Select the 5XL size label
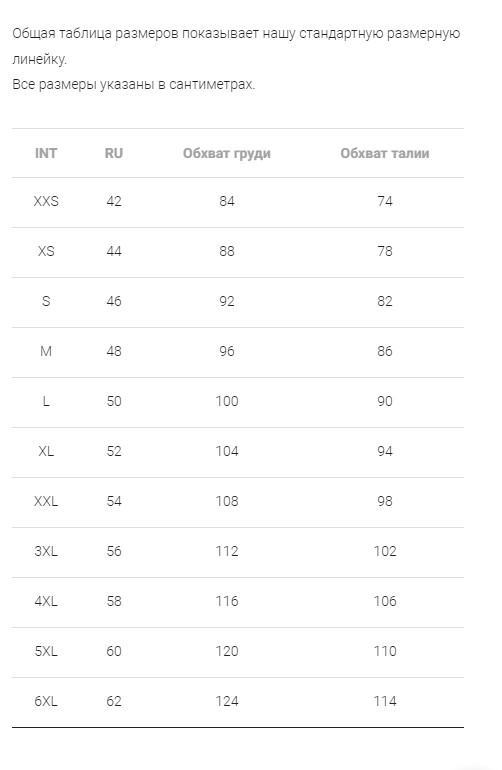This screenshot has width=502, height=770. point(46,651)
